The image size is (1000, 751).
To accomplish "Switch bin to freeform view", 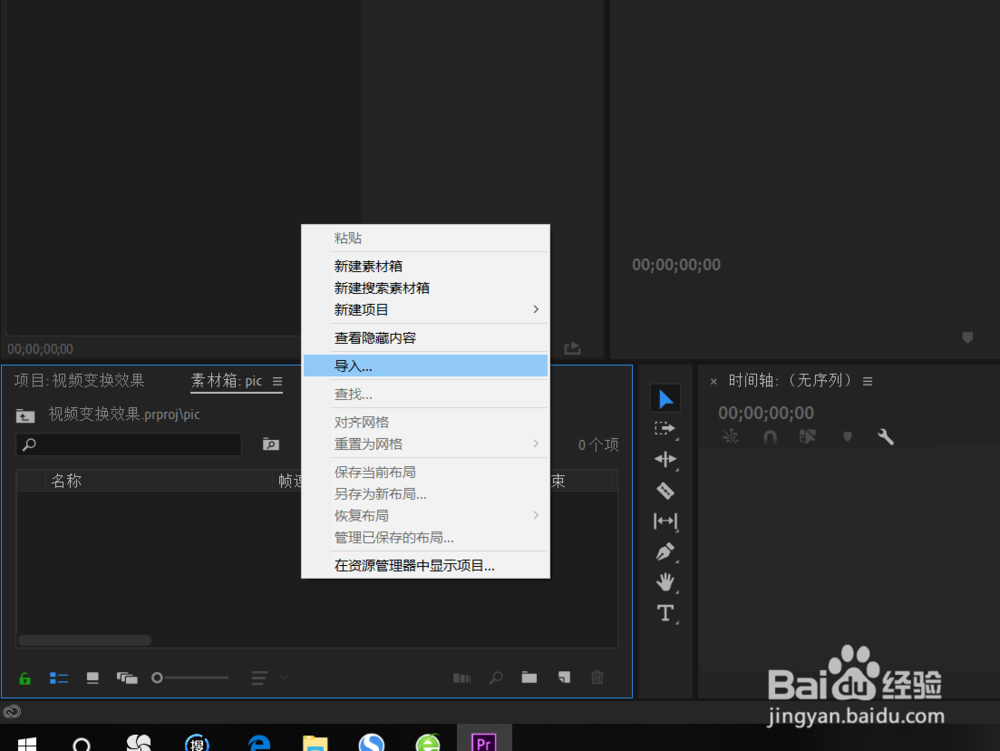I will coord(127,678).
